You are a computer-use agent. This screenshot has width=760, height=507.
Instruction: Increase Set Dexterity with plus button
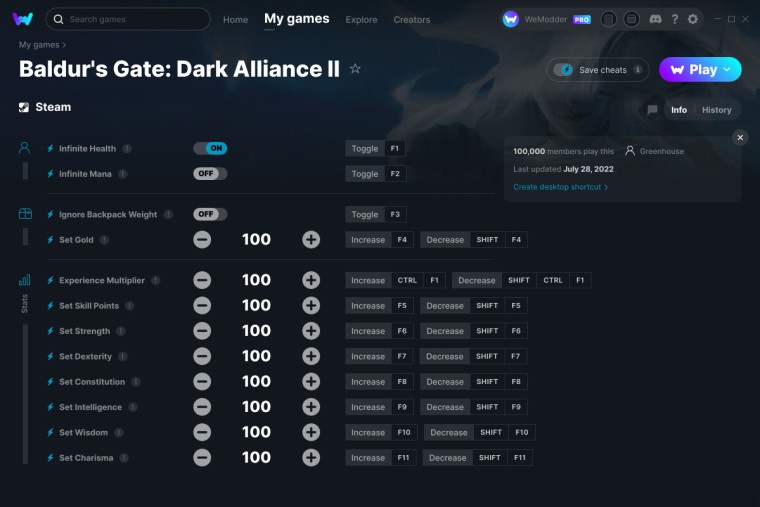click(311, 356)
